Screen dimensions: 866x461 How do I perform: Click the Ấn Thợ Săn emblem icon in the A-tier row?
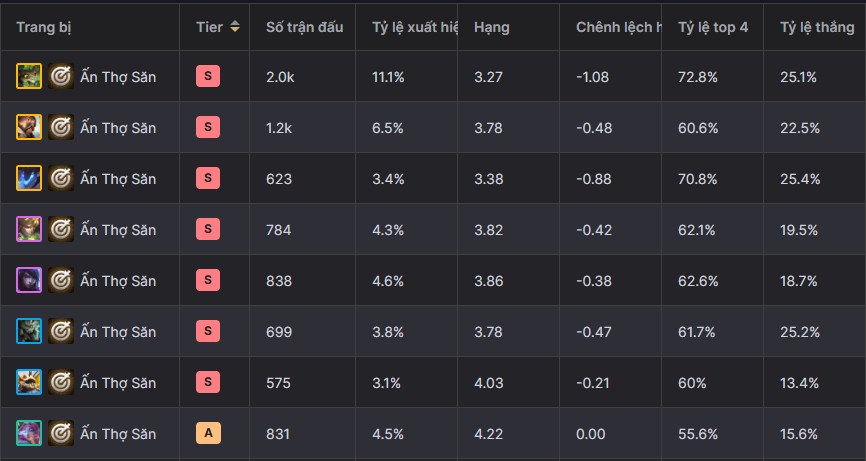(61, 433)
